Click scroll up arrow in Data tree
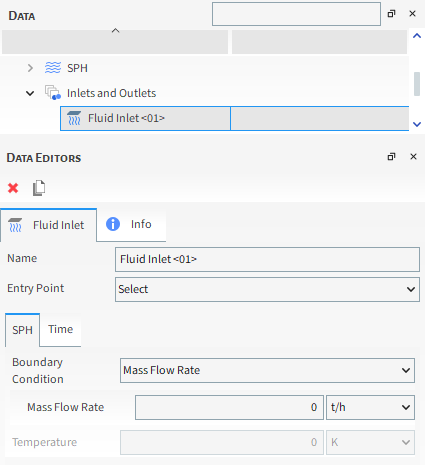Screen dimensions: 425x465 pos(417,36)
